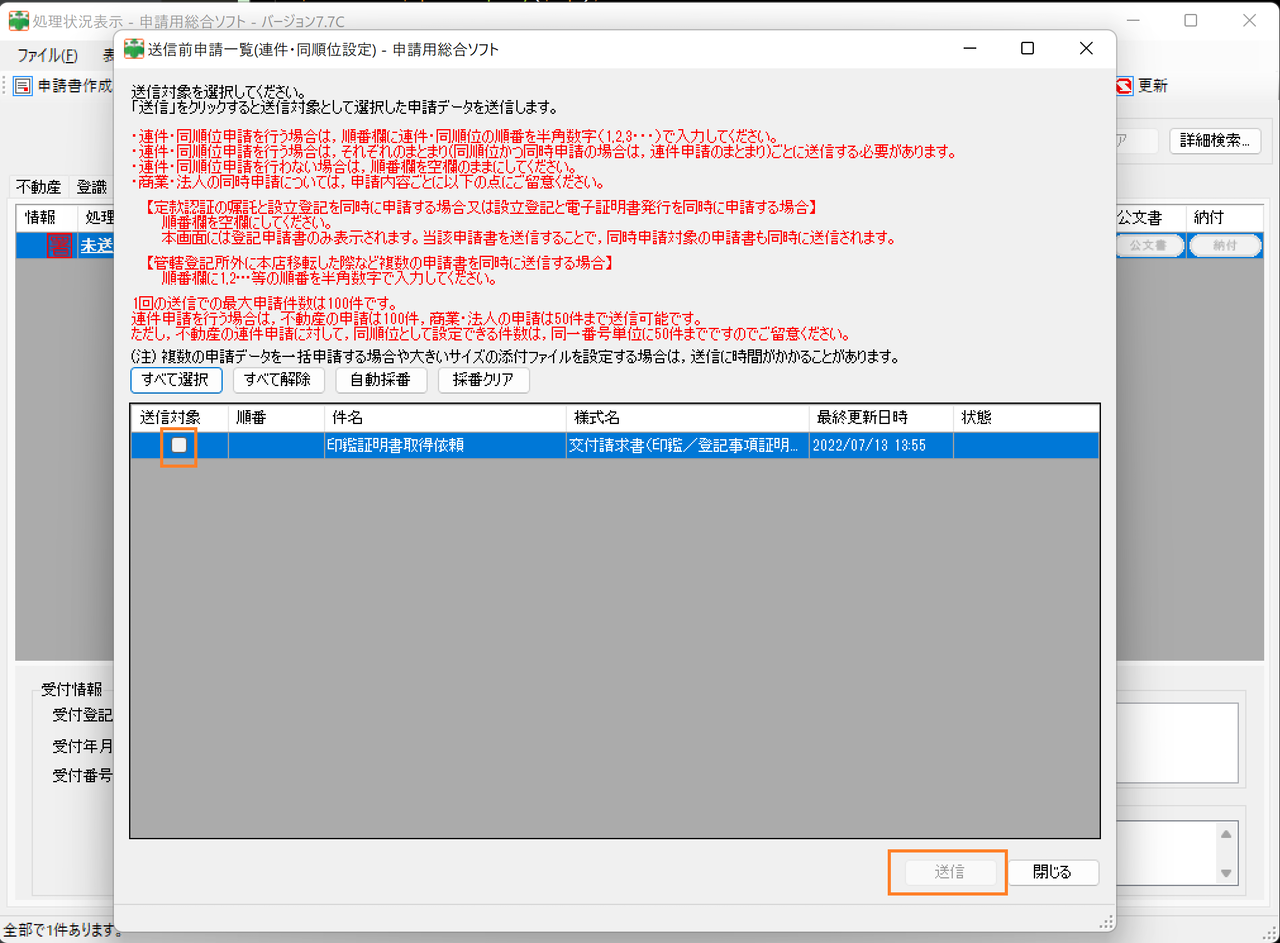Click the 順番 cell of the selected row
The height and width of the screenshot is (943, 1280).
[277, 446]
